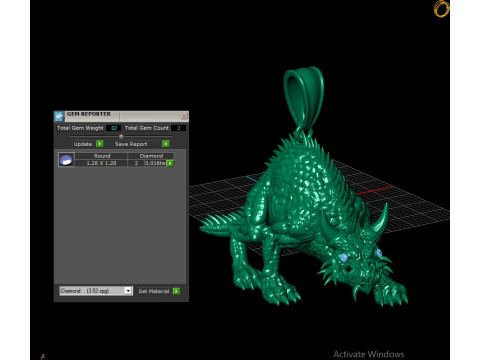The image size is (480, 360).
Task: Click the Total Gem Count value field
Action: coord(179,128)
